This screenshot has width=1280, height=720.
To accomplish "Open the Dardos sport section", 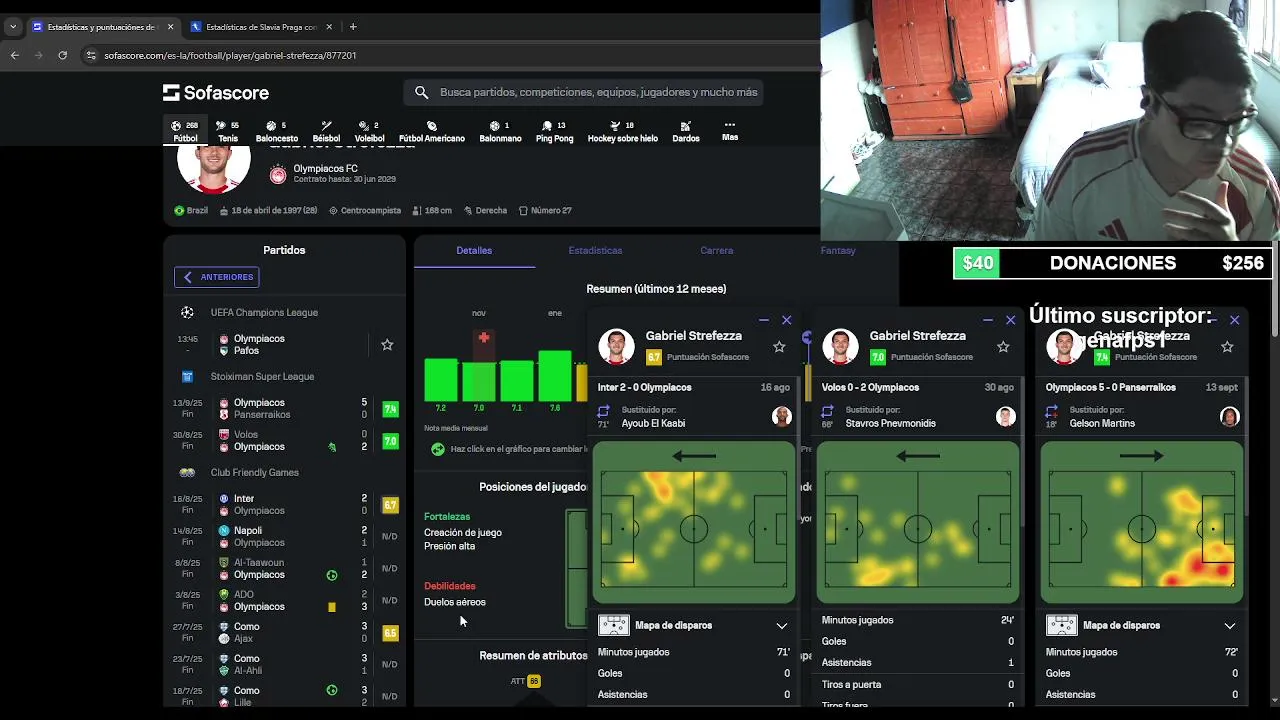I will click(x=685, y=131).
